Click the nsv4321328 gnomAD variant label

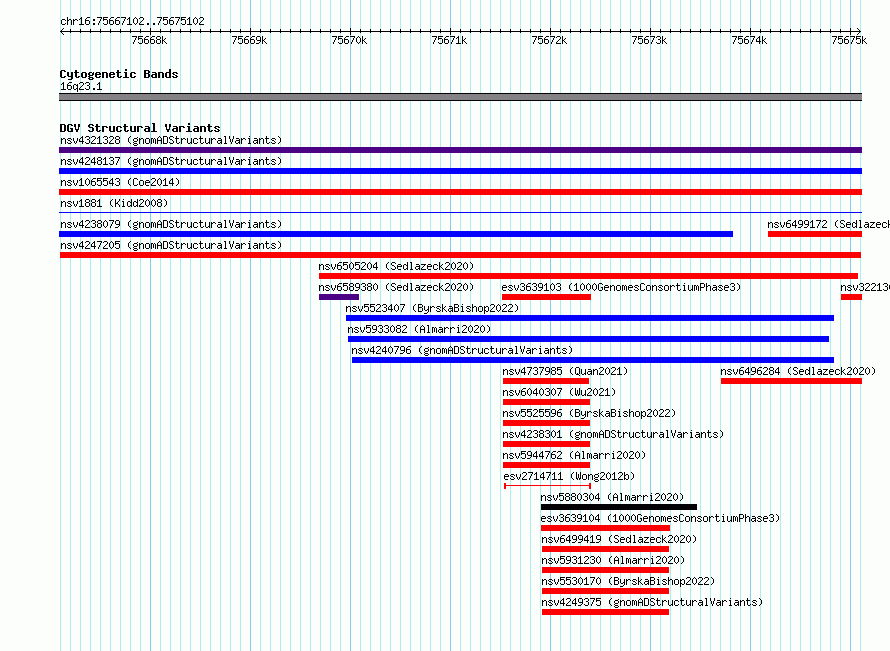[171, 140]
